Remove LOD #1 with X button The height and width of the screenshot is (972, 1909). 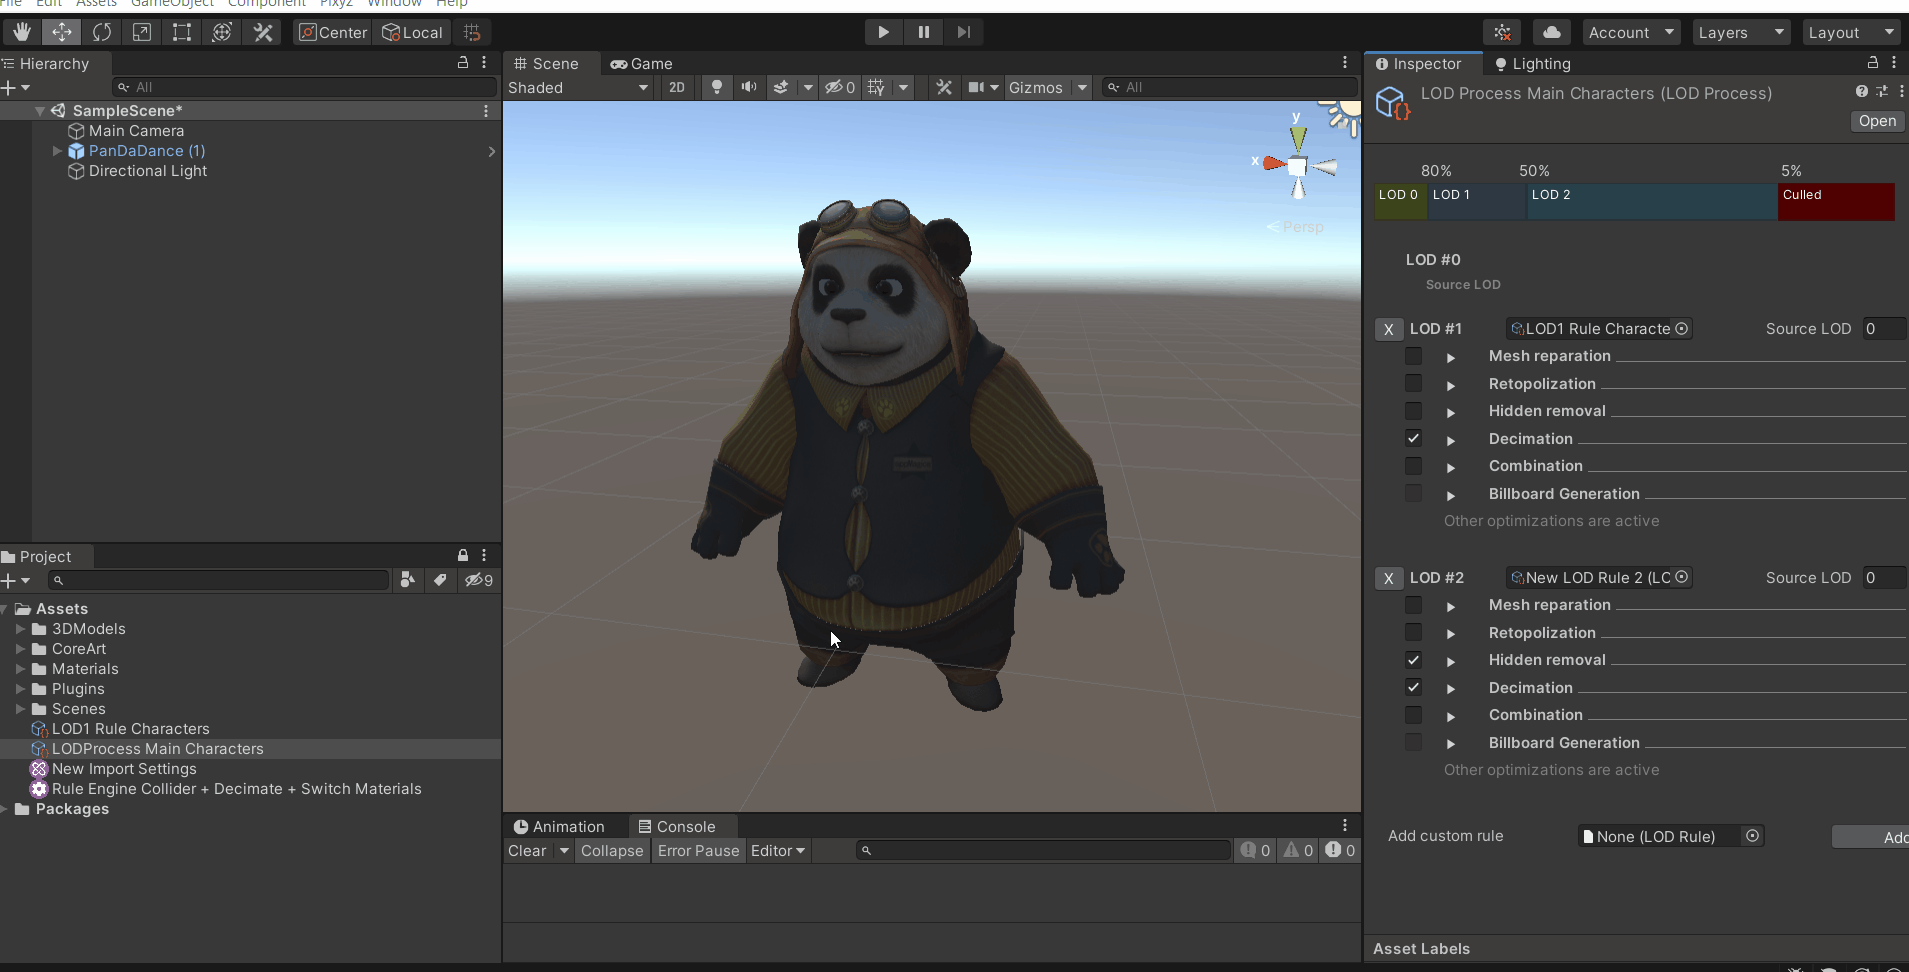coord(1388,329)
